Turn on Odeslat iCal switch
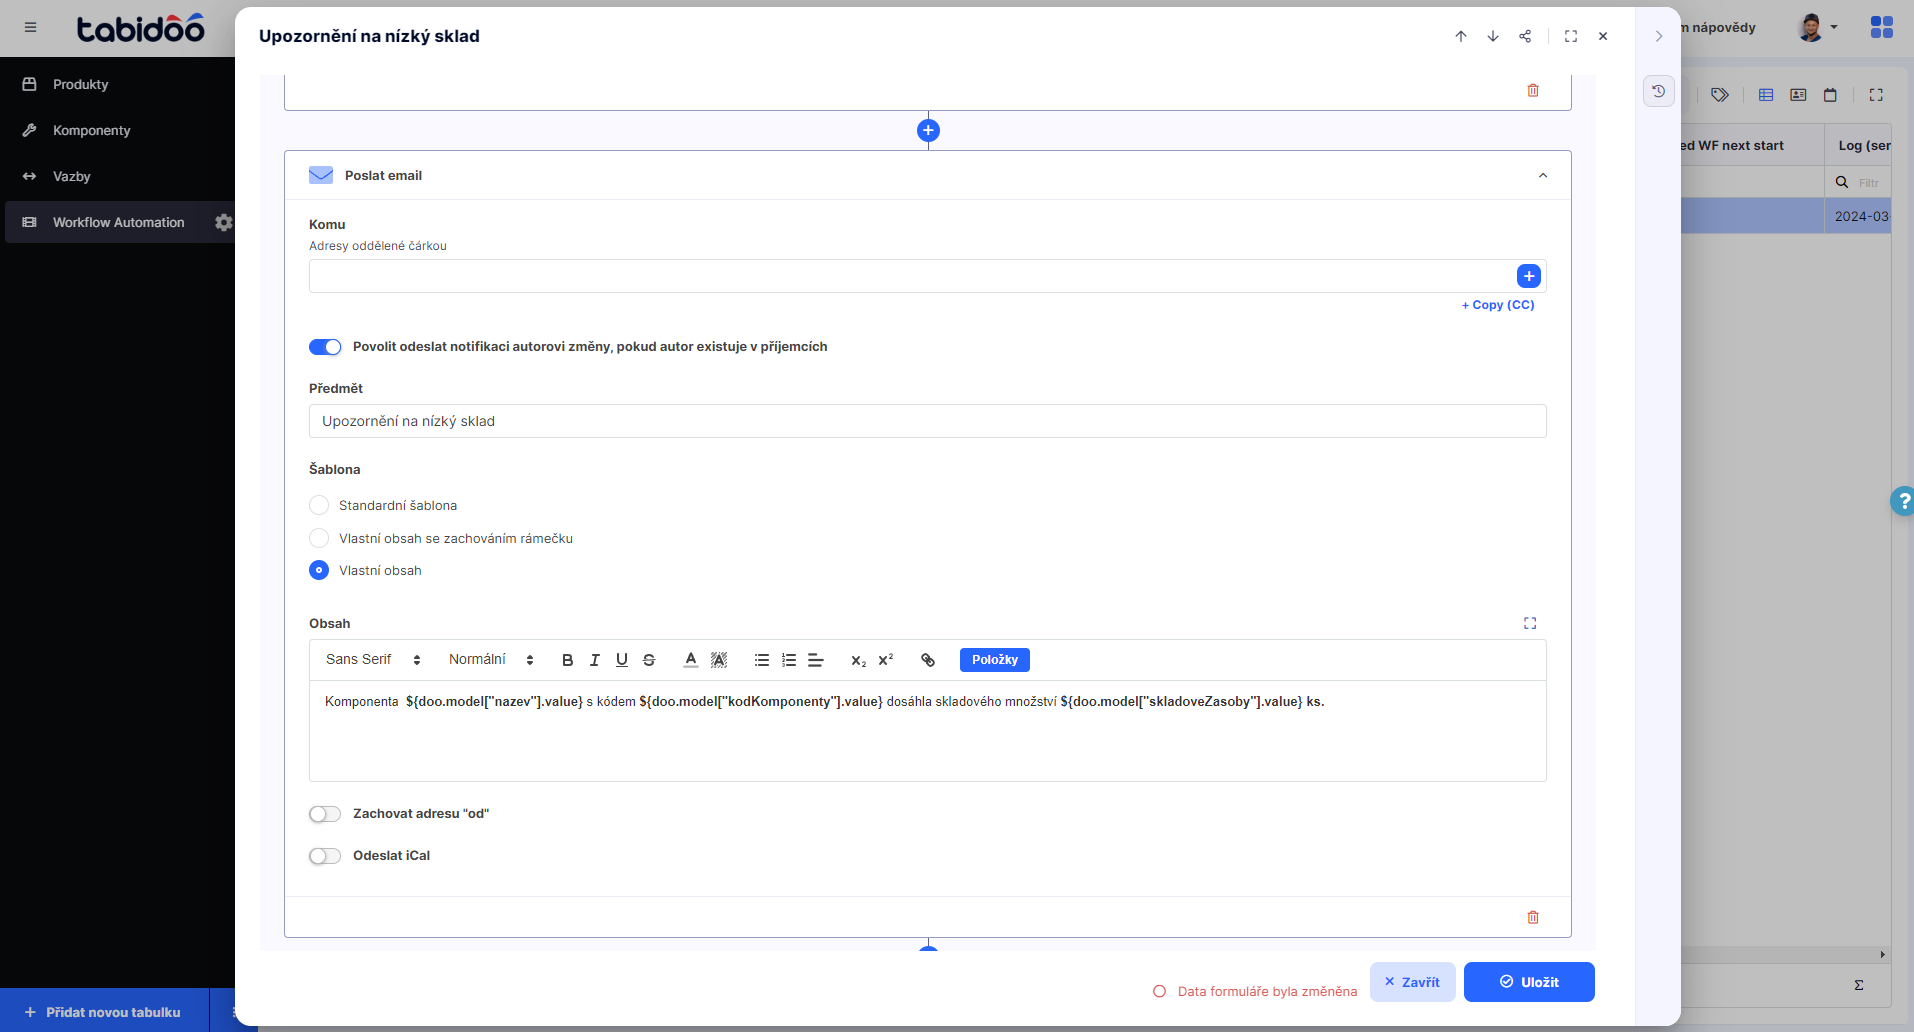Screen dimensions: 1914x1032 [325, 856]
